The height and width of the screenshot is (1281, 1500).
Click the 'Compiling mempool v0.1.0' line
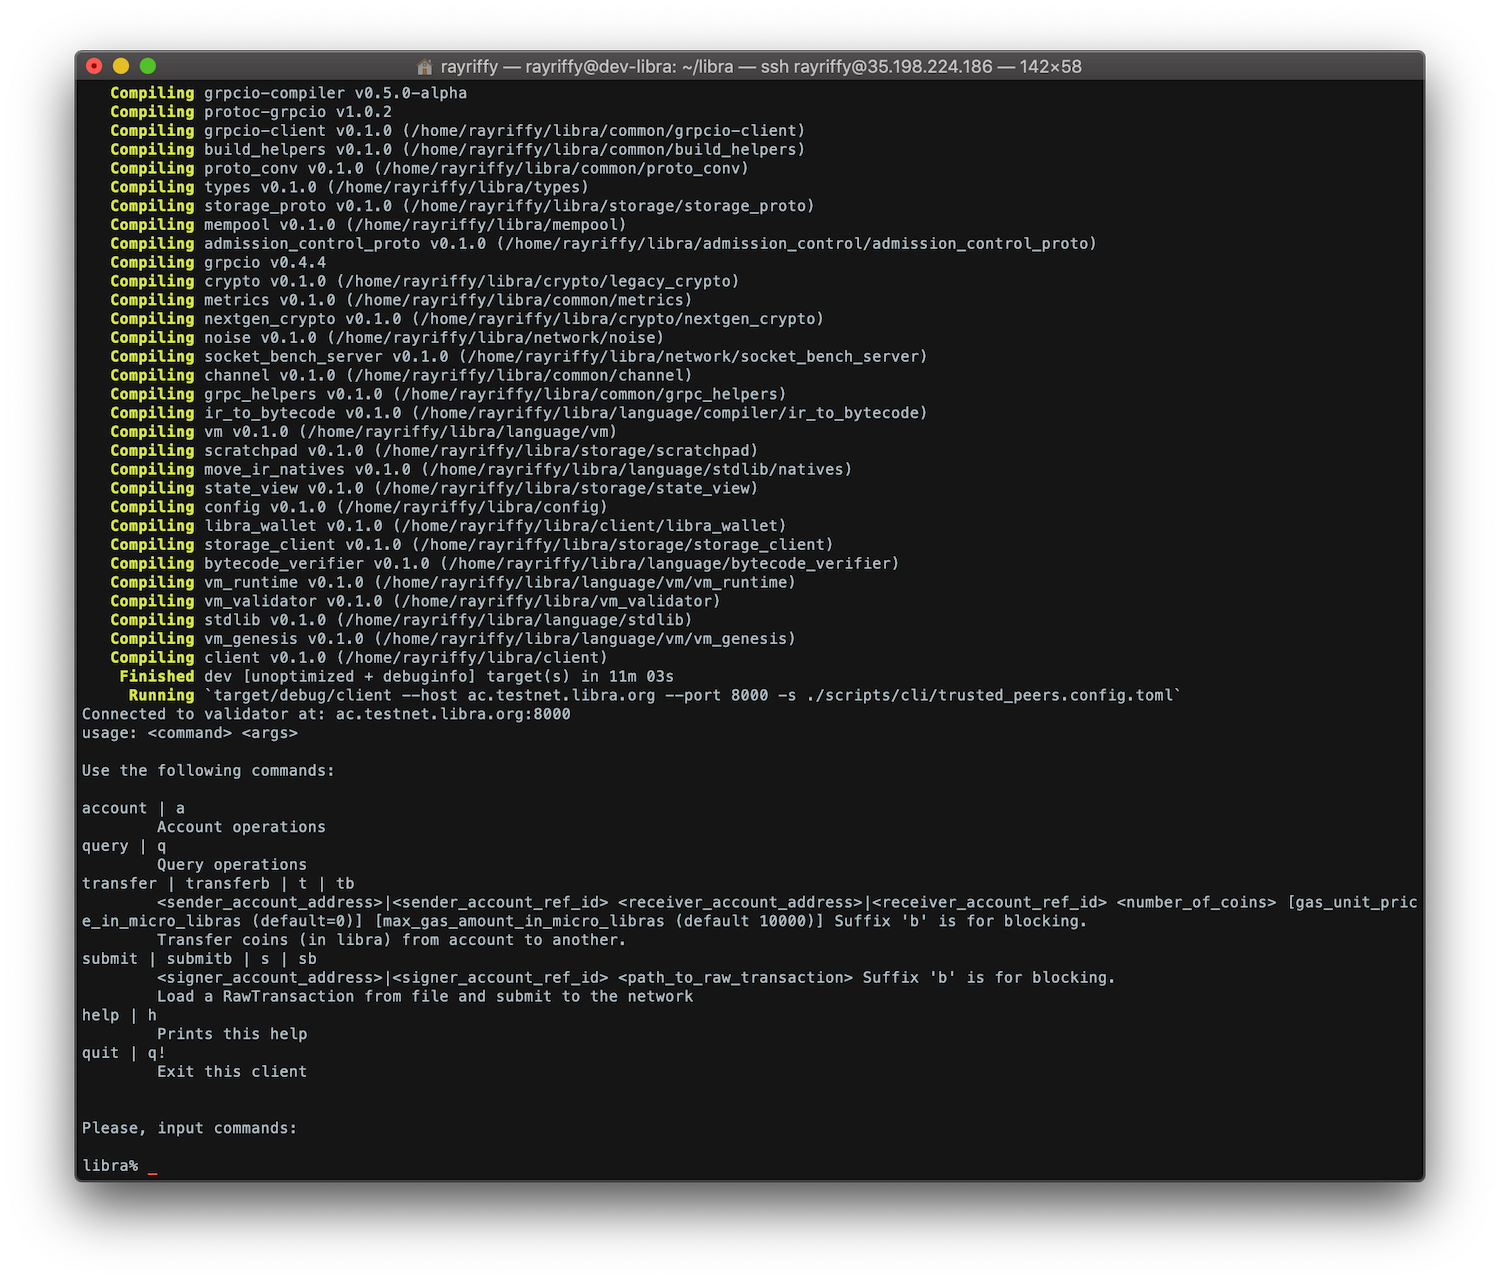pyautogui.click(x=369, y=225)
